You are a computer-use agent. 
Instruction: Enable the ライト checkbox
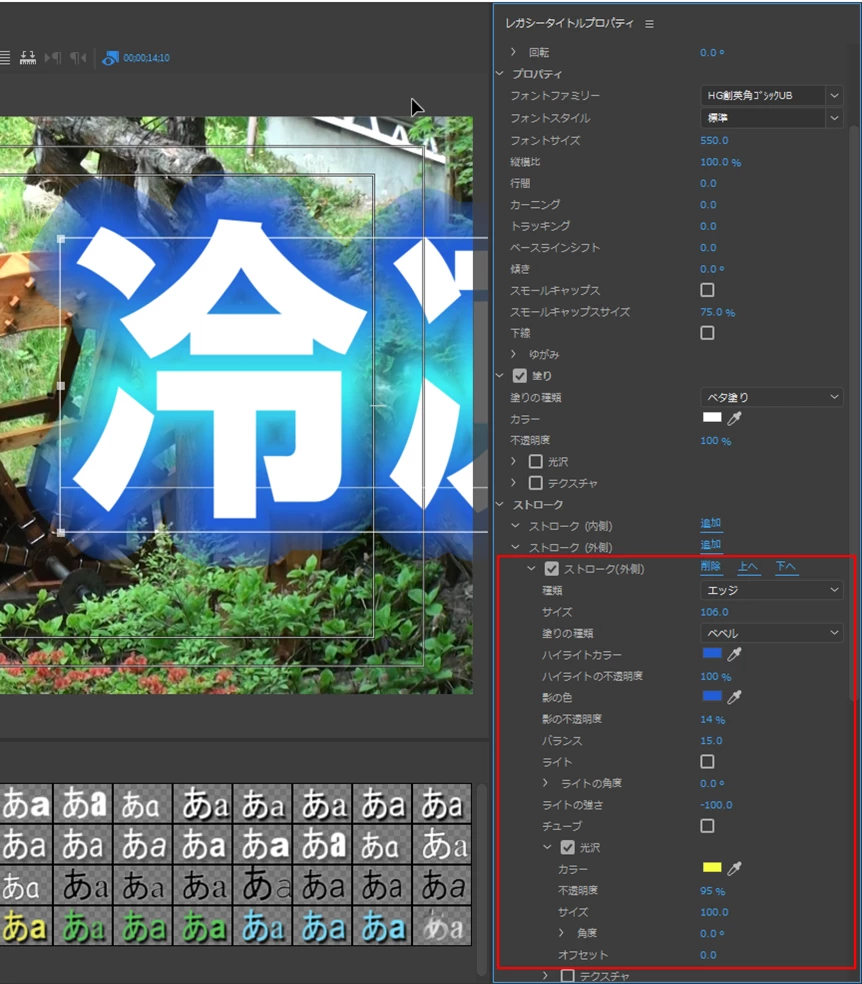[x=707, y=762]
